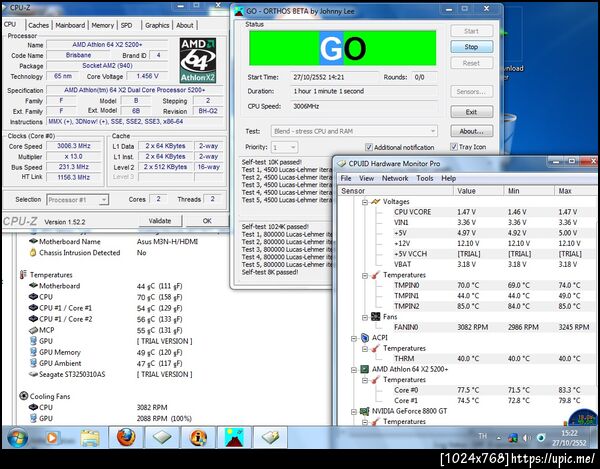Screen dimensions: 600x469
Task: Click the GPU Memory icon in temperatures list
Action: (x=33, y=352)
